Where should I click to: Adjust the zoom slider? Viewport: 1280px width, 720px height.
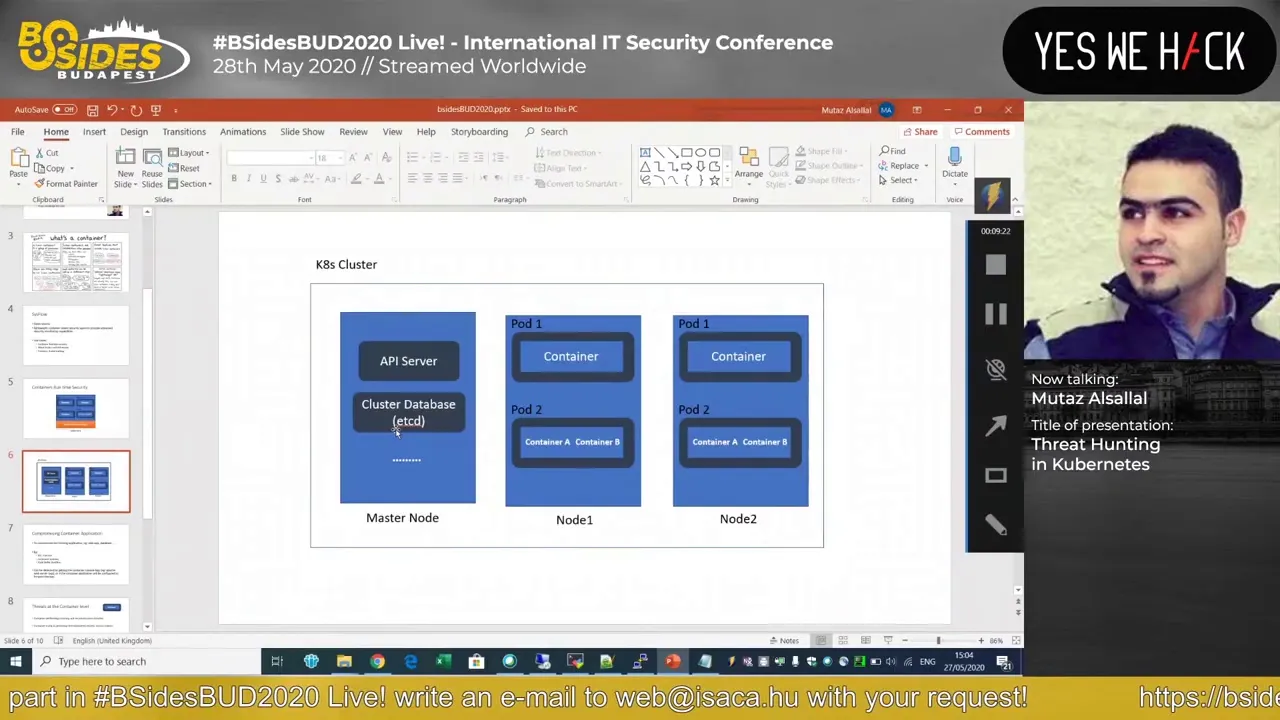[938, 641]
